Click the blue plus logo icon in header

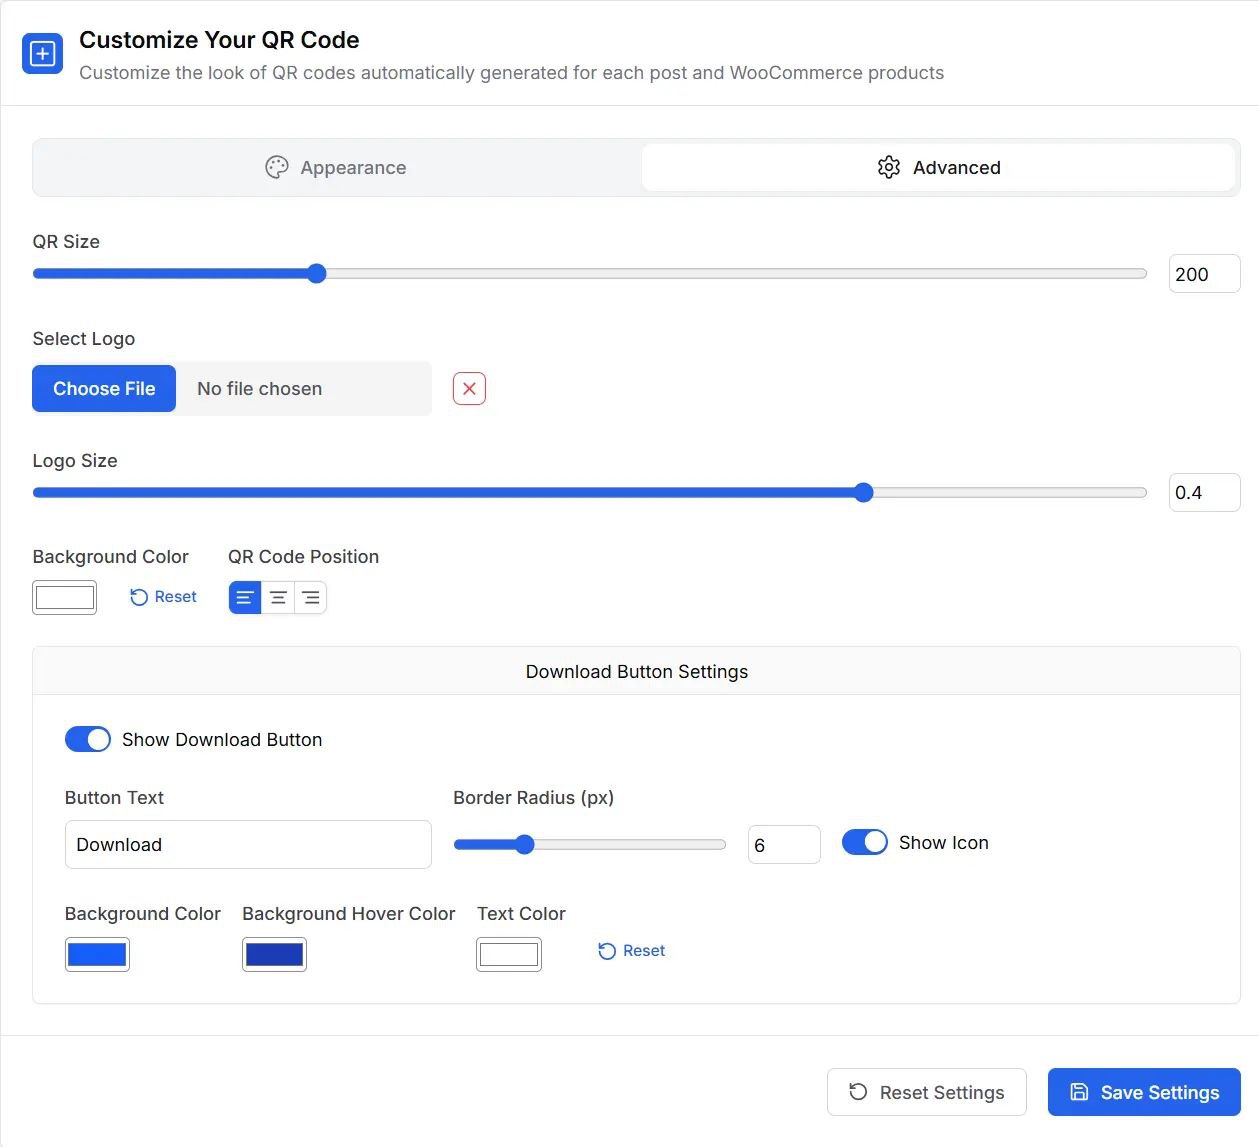(x=42, y=54)
